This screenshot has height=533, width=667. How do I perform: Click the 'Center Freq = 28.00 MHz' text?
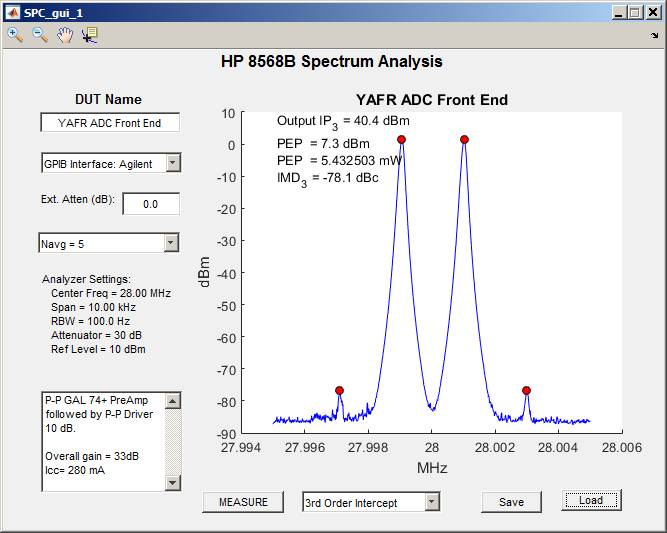(x=111, y=293)
